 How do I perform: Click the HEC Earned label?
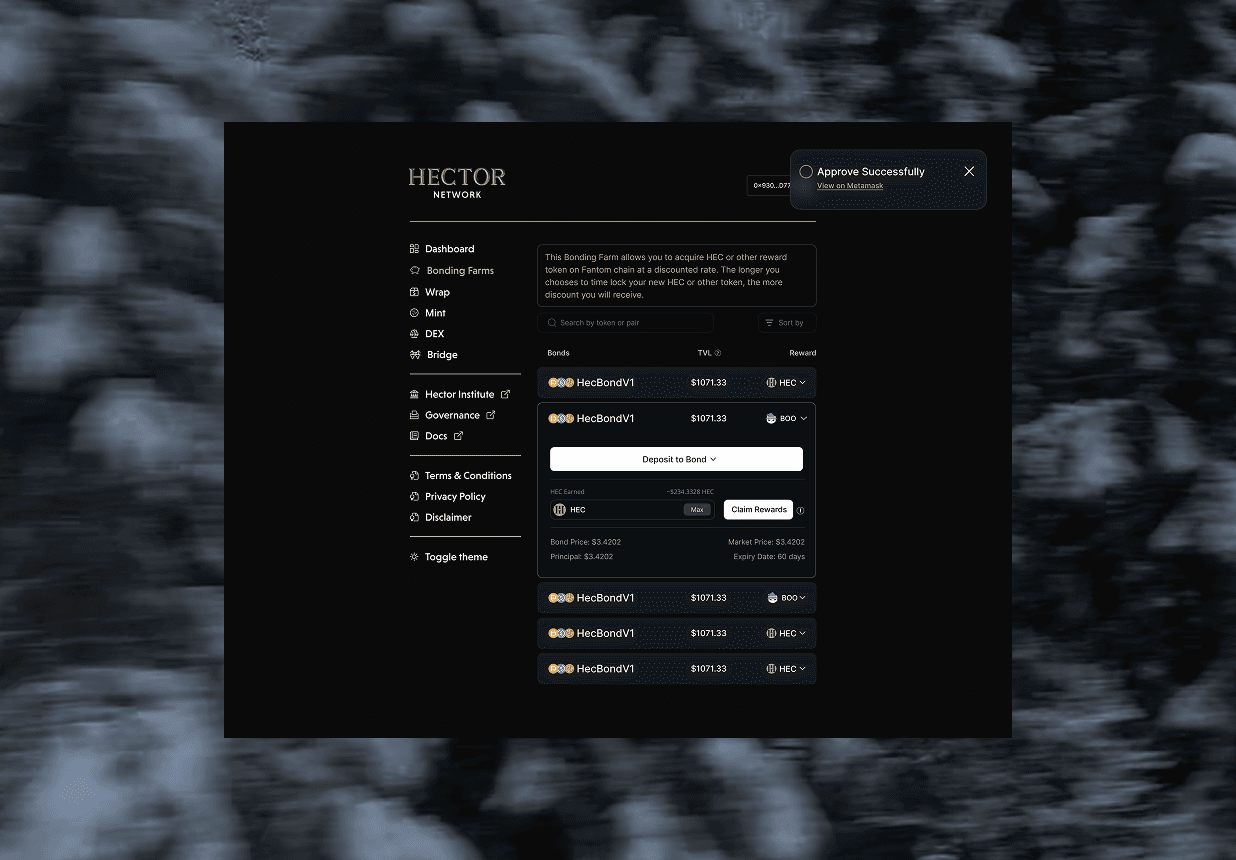pos(567,492)
